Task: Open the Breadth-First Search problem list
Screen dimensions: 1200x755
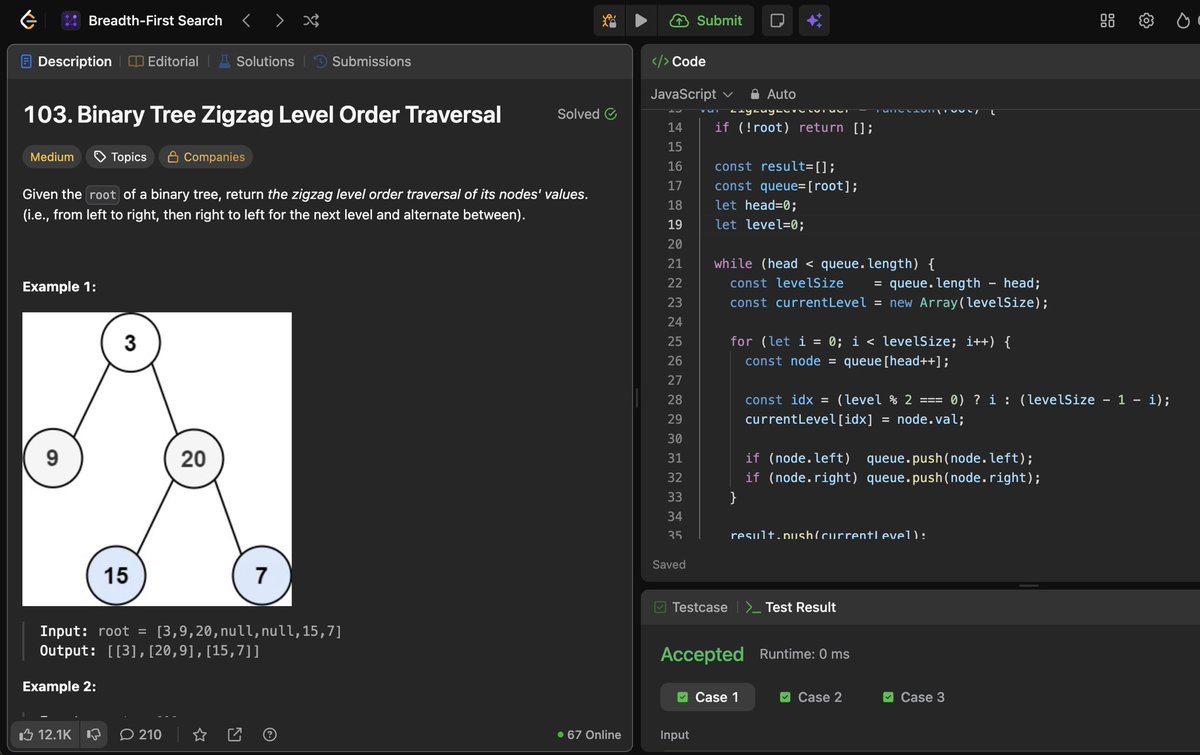Action: click(x=142, y=20)
